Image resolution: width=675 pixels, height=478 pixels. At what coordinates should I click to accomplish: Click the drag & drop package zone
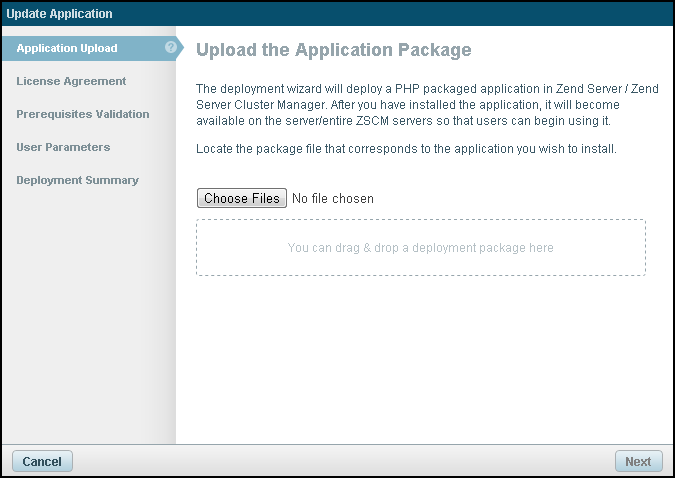[x=420, y=248]
